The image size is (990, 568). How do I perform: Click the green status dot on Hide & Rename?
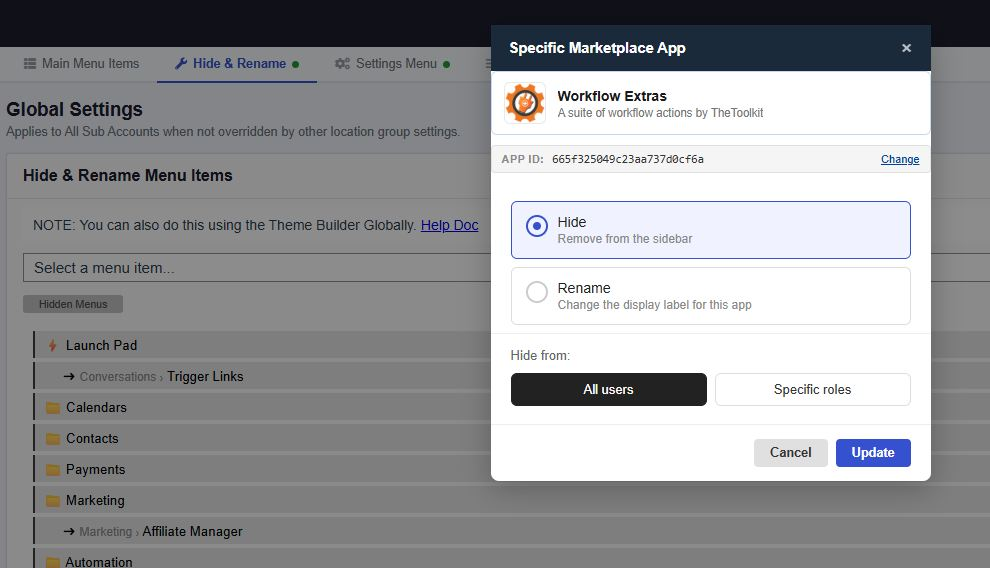click(x=295, y=64)
